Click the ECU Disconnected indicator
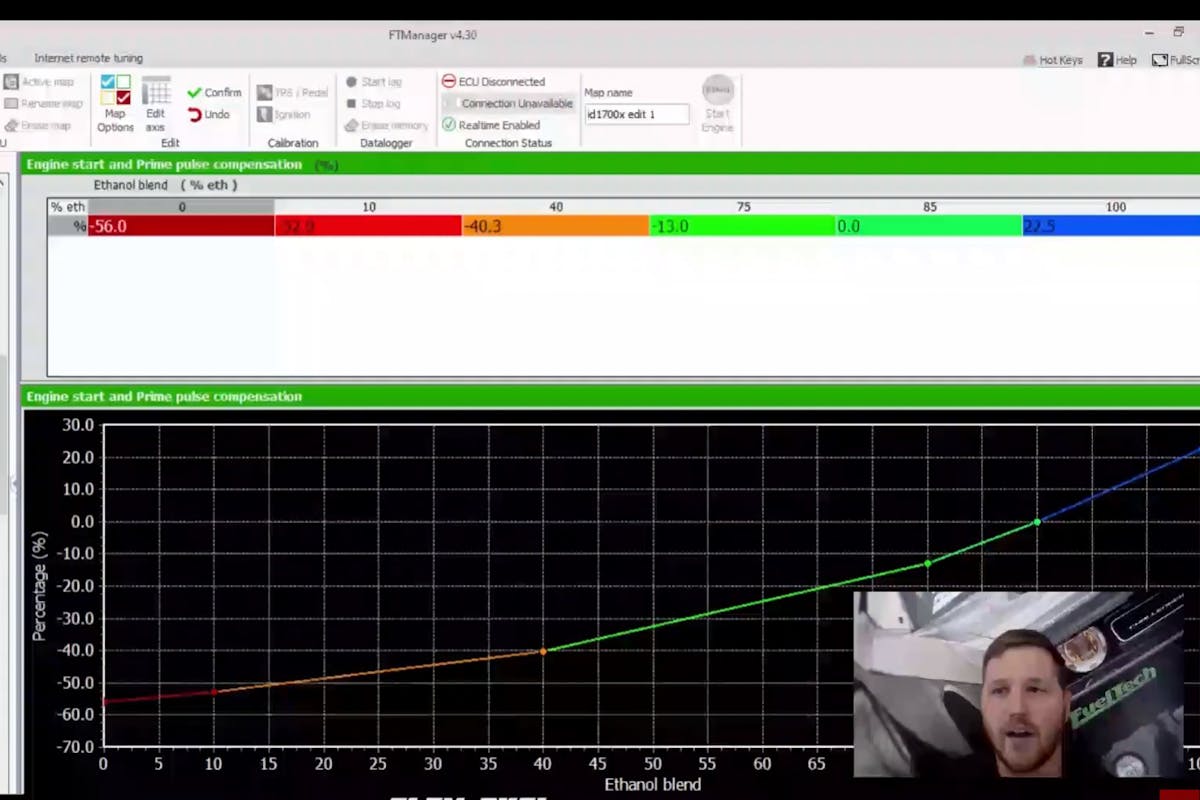 tap(493, 82)
